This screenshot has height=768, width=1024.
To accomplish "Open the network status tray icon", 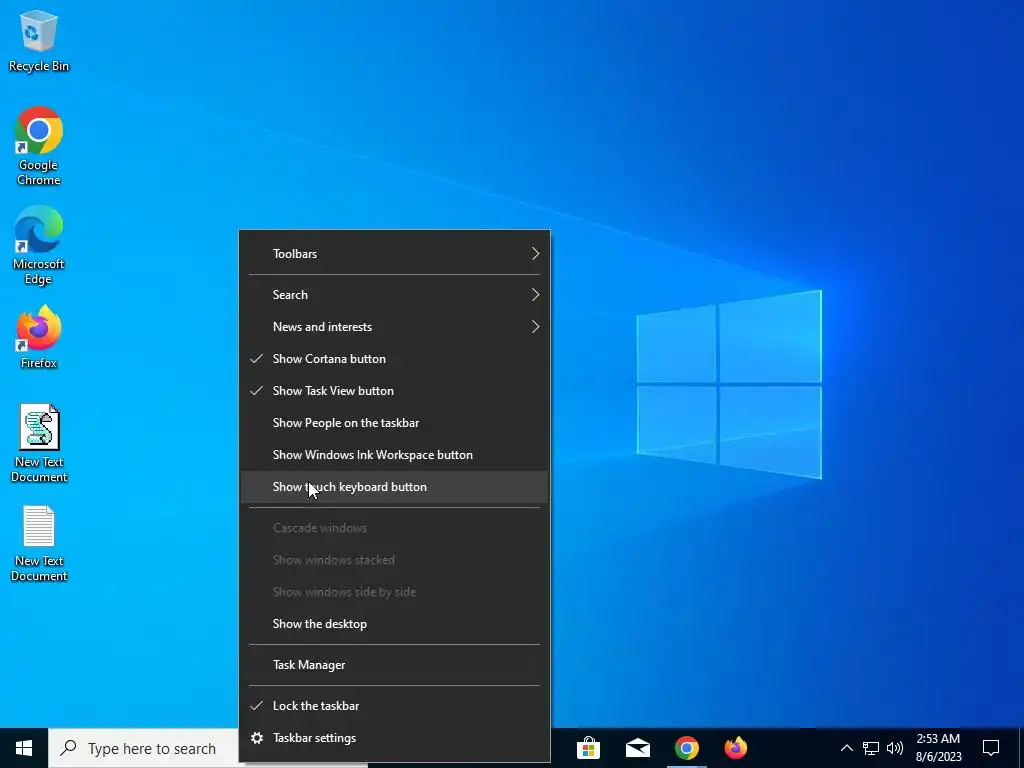I will click(871, 748).
